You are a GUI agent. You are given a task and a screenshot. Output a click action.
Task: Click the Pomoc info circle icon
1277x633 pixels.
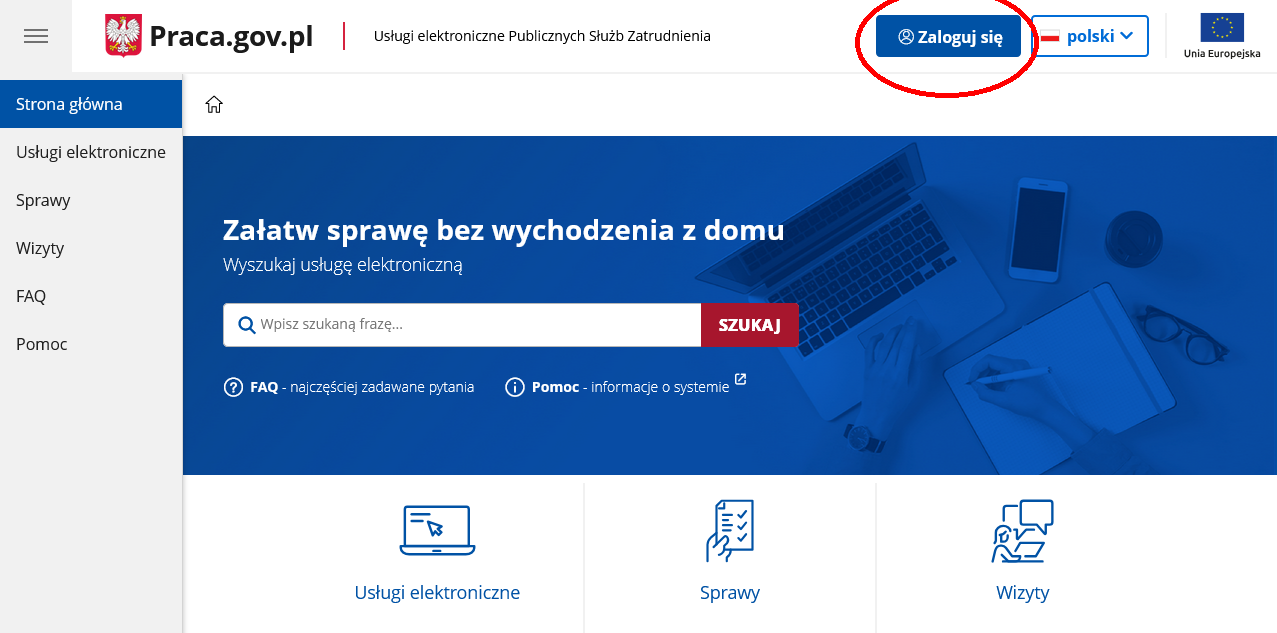(x=515, y=387)
